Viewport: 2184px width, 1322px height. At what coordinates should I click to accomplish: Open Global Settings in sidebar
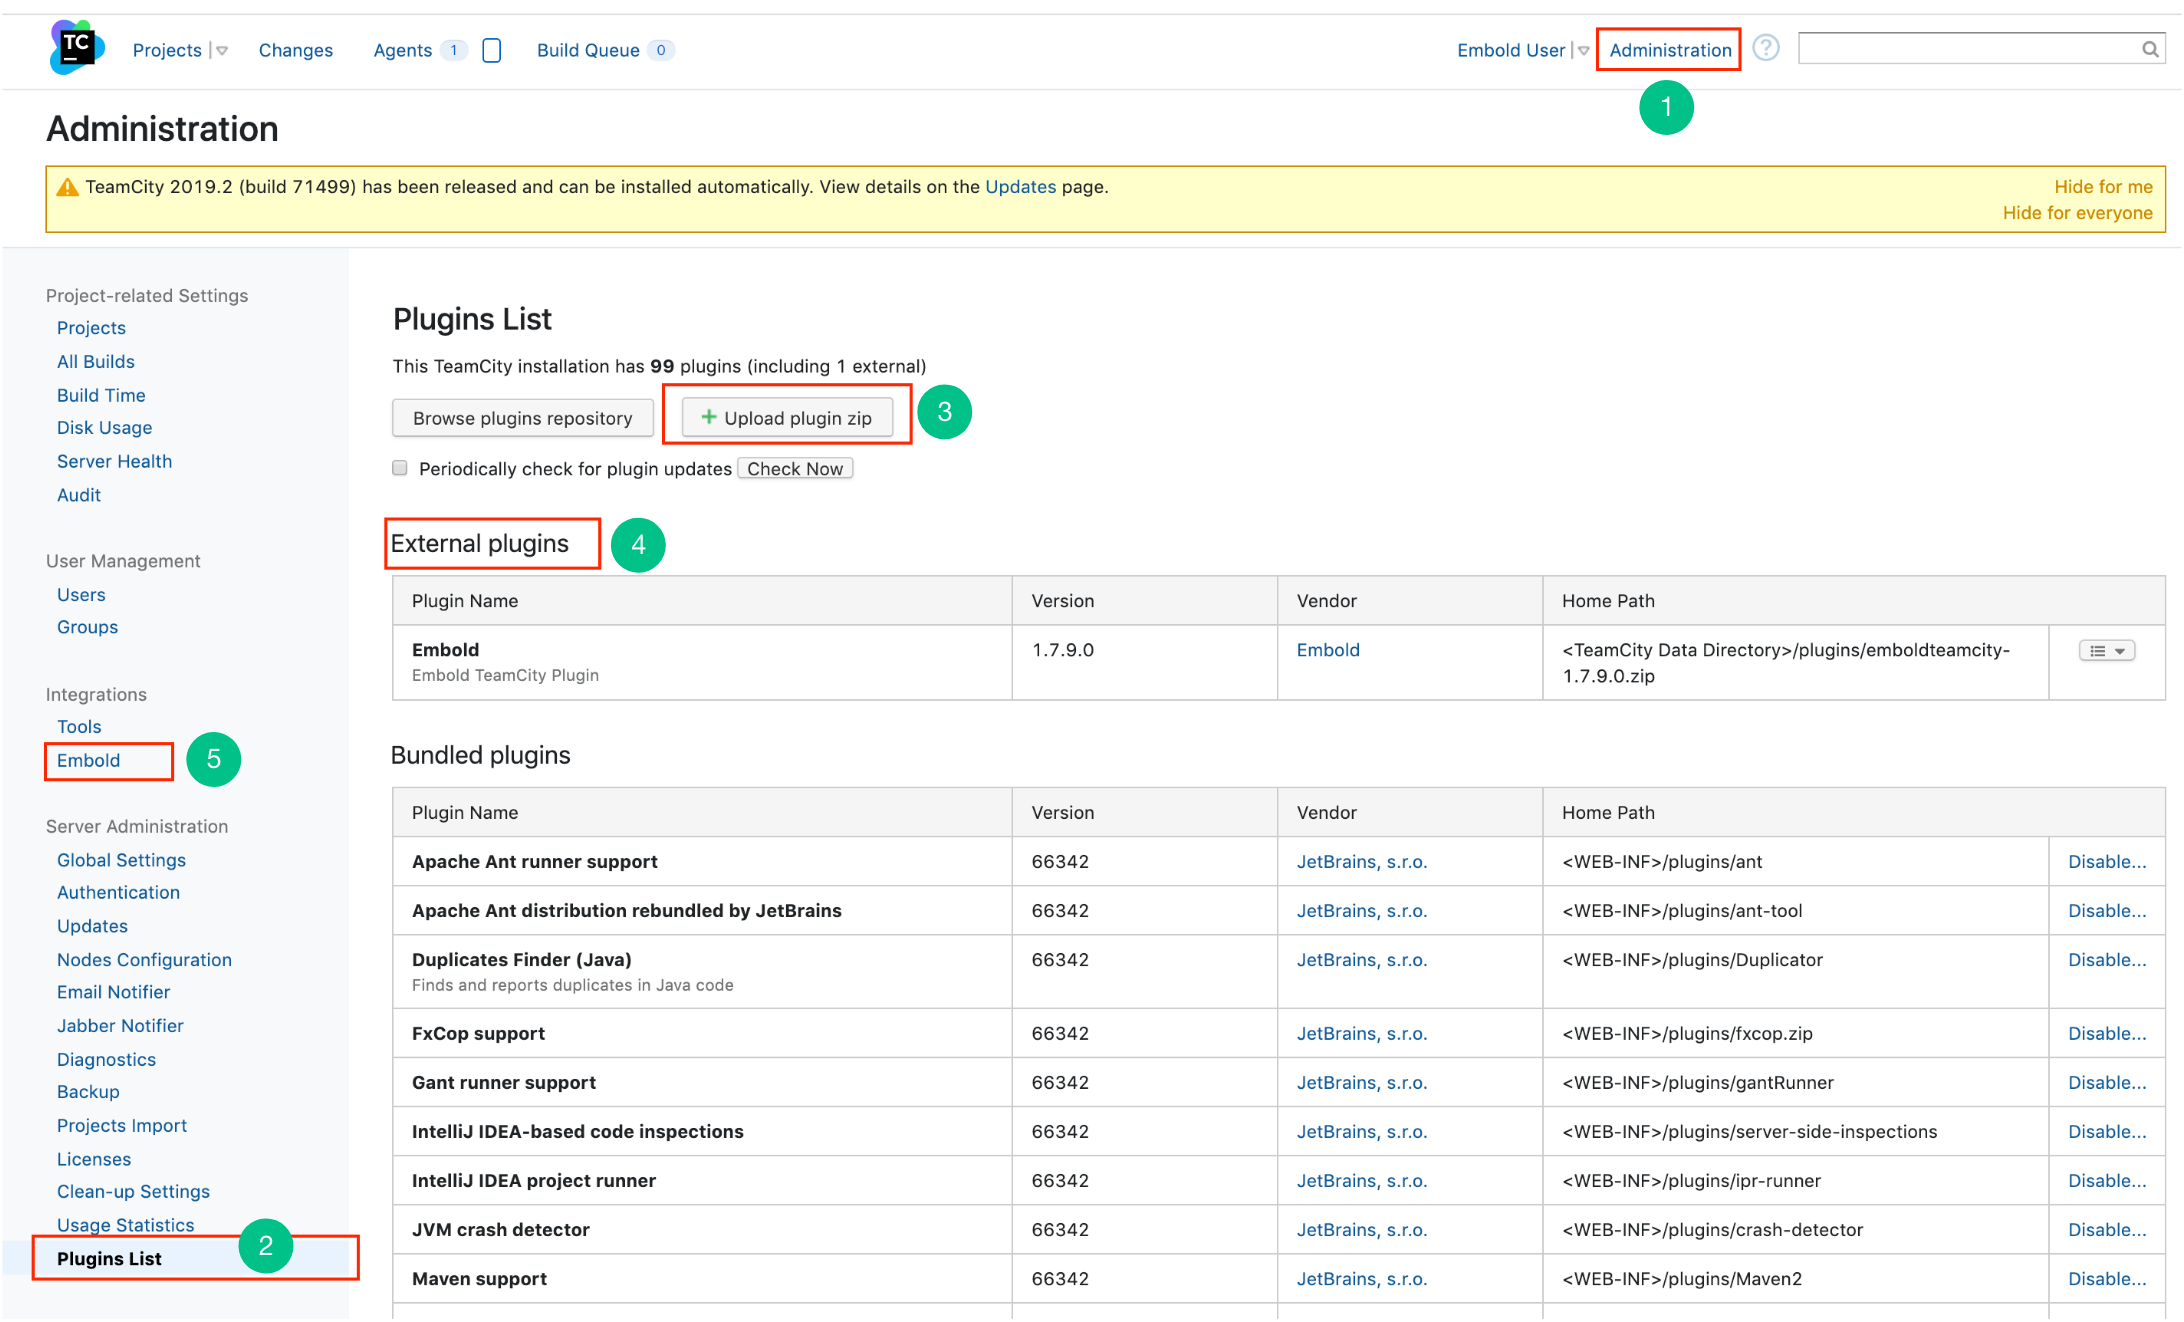(x=121, y=860)
